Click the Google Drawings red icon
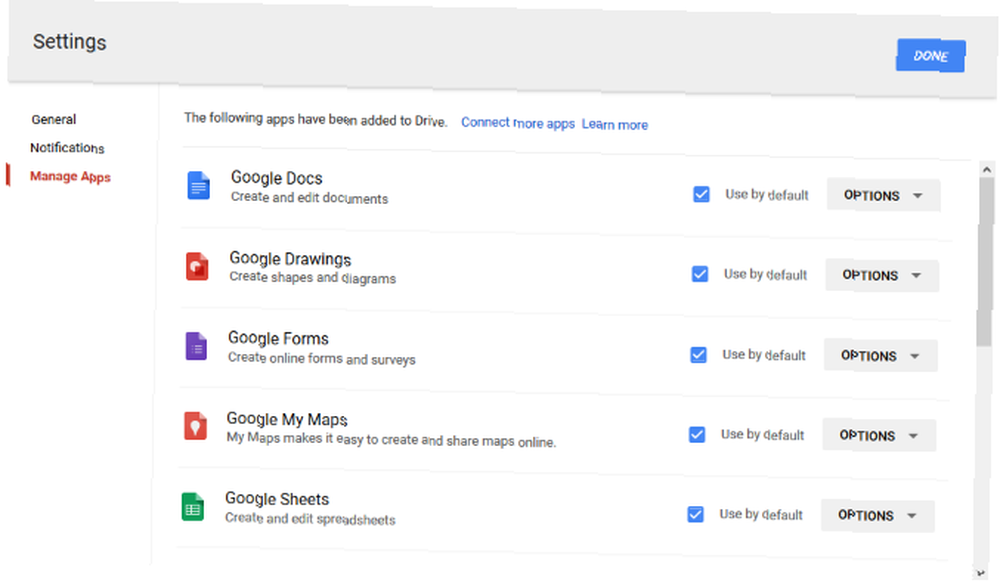Viewport: 1000px width, 583px height. (x=197, y=266)
